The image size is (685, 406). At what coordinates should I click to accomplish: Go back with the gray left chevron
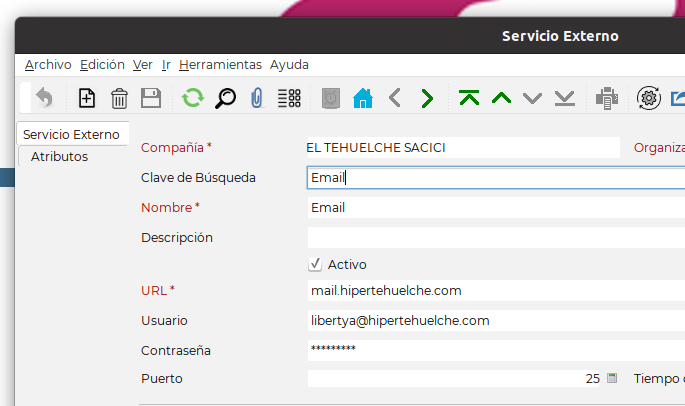[395, 97]
